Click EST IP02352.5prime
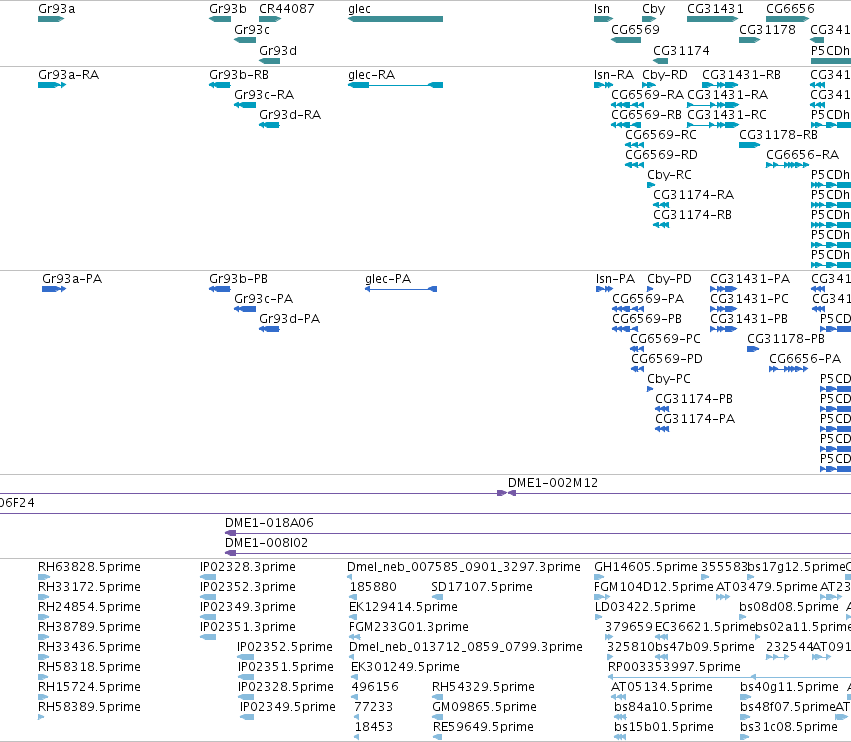This screenshot has height=742, width=851. click(x=284, y=646)
